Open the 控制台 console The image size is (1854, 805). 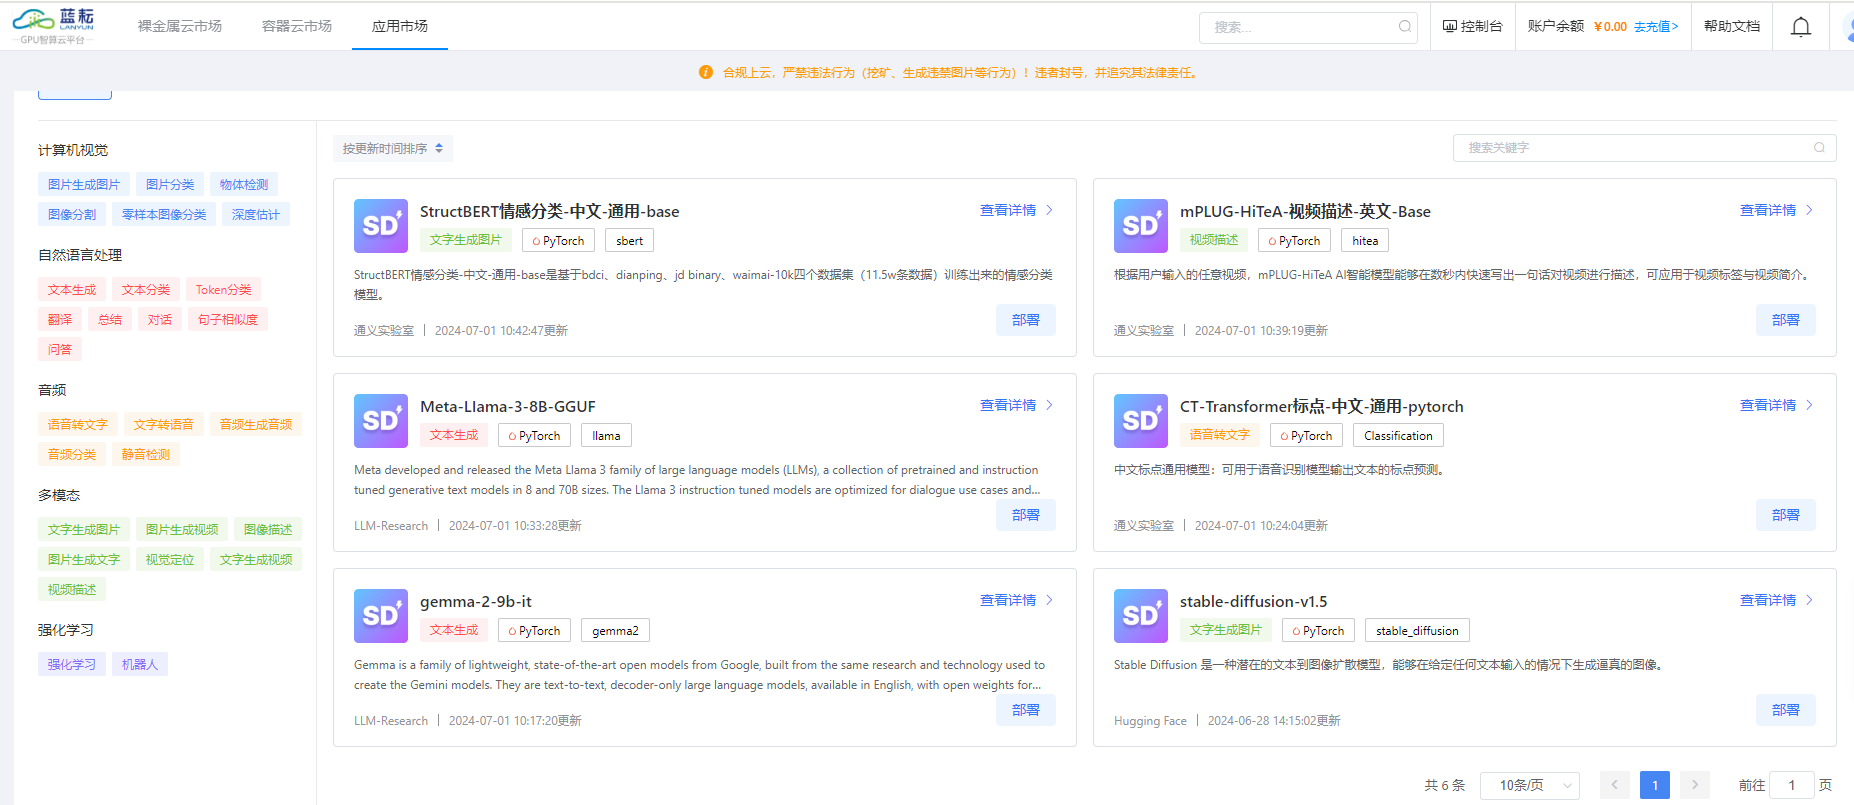[1472, 27]
